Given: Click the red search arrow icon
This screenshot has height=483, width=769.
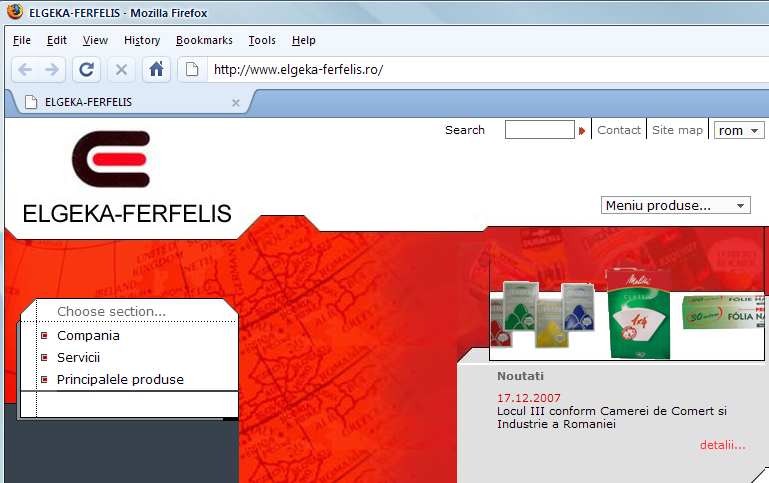Looking at the screenshot, I should [x=582, y=131].
